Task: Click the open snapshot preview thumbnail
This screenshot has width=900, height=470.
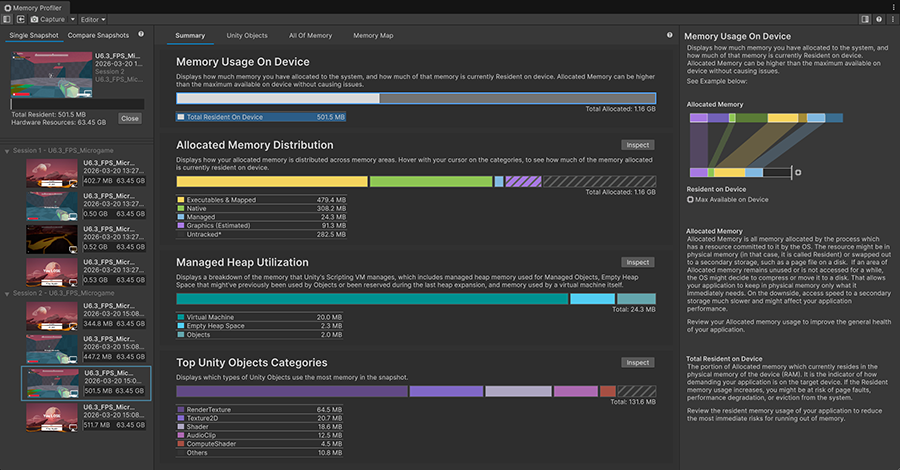Action: click(52, 74)
